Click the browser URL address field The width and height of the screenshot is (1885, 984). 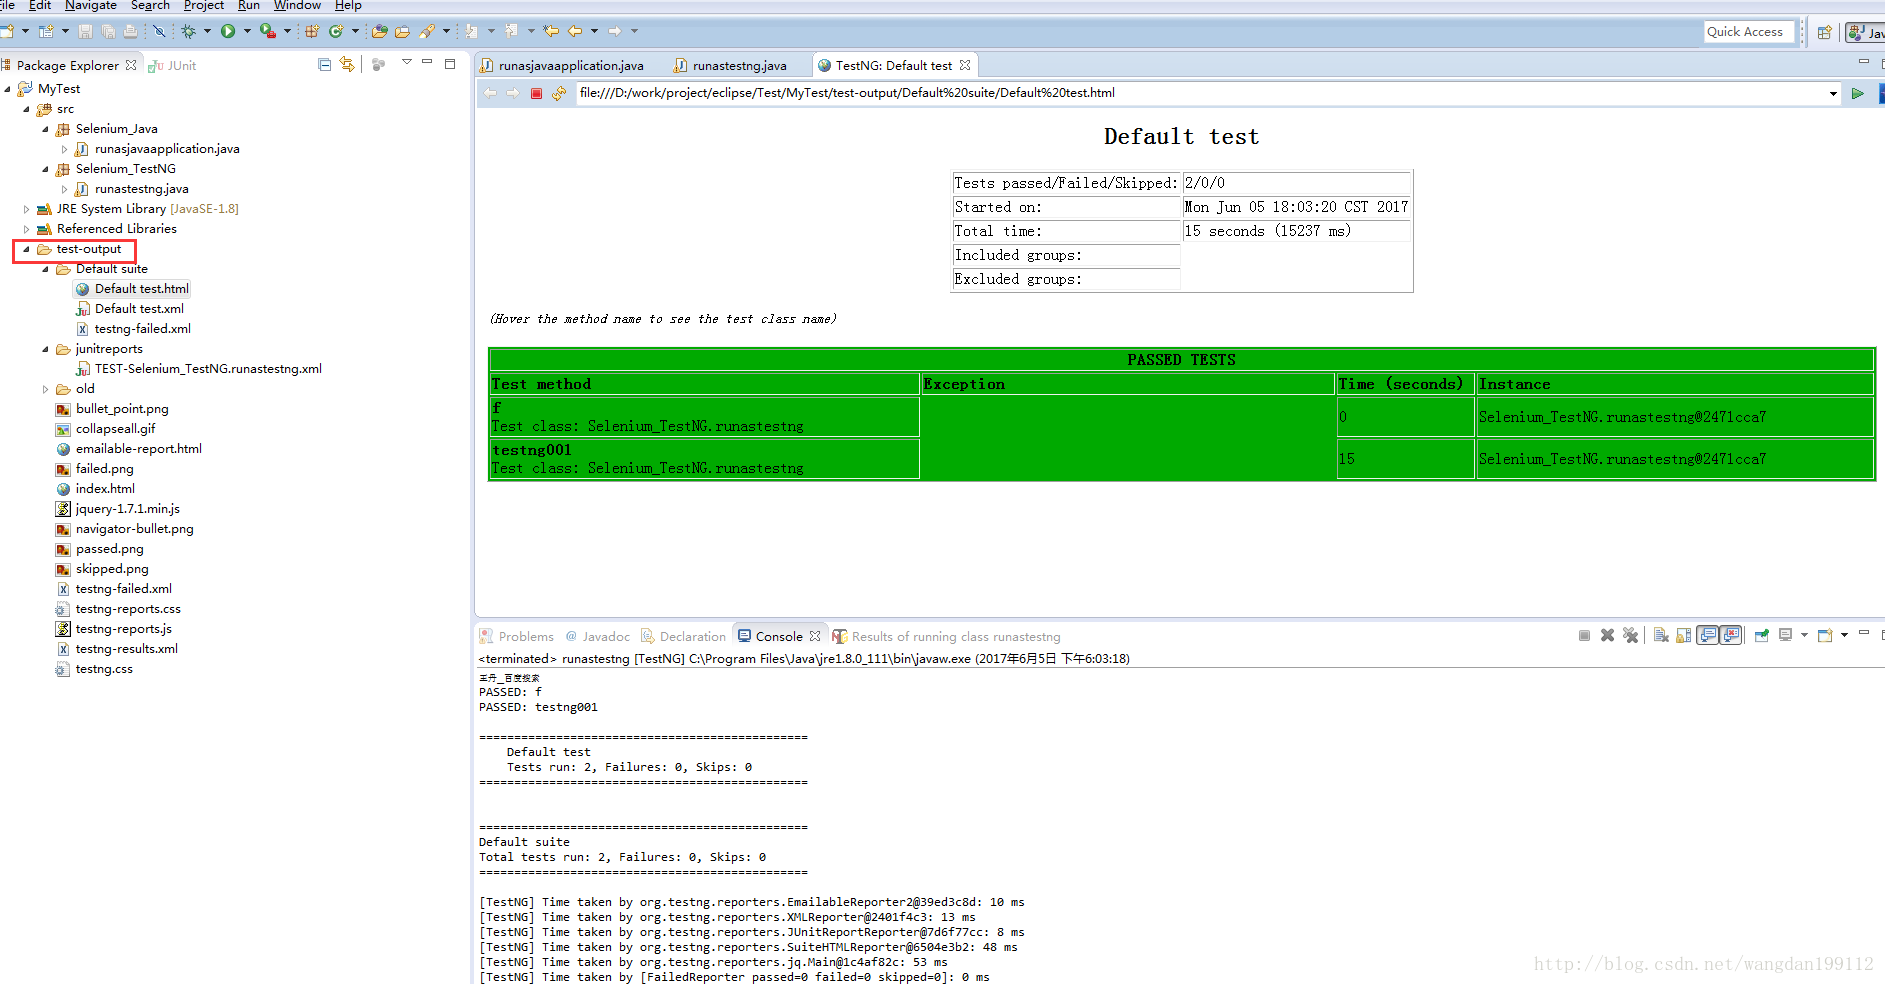(x=1200, y=93)
